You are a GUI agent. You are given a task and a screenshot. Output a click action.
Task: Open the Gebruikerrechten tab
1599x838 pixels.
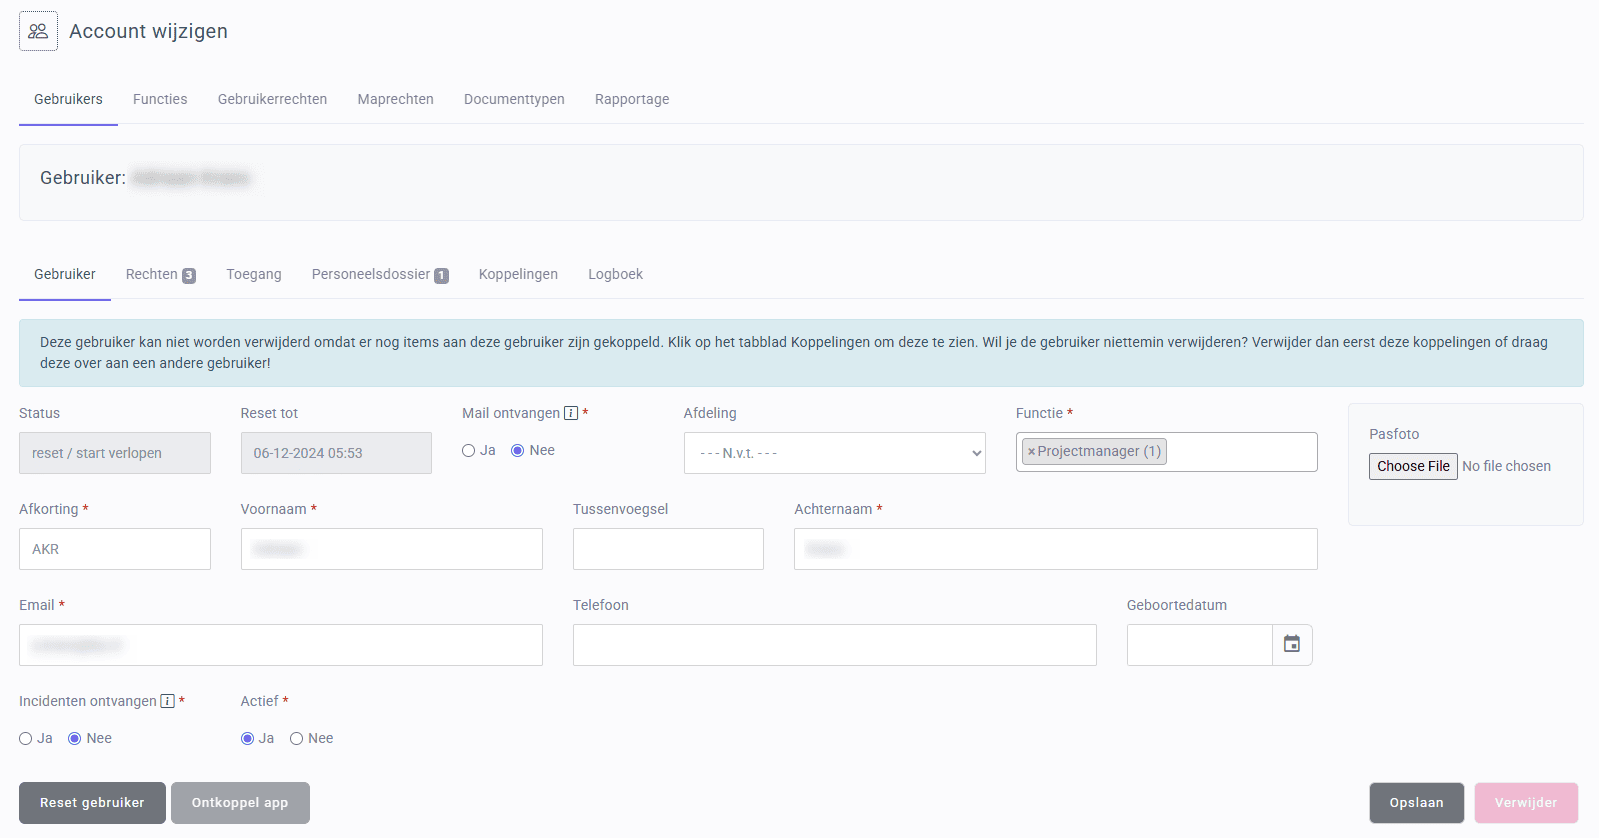click(x=273, y=99)
